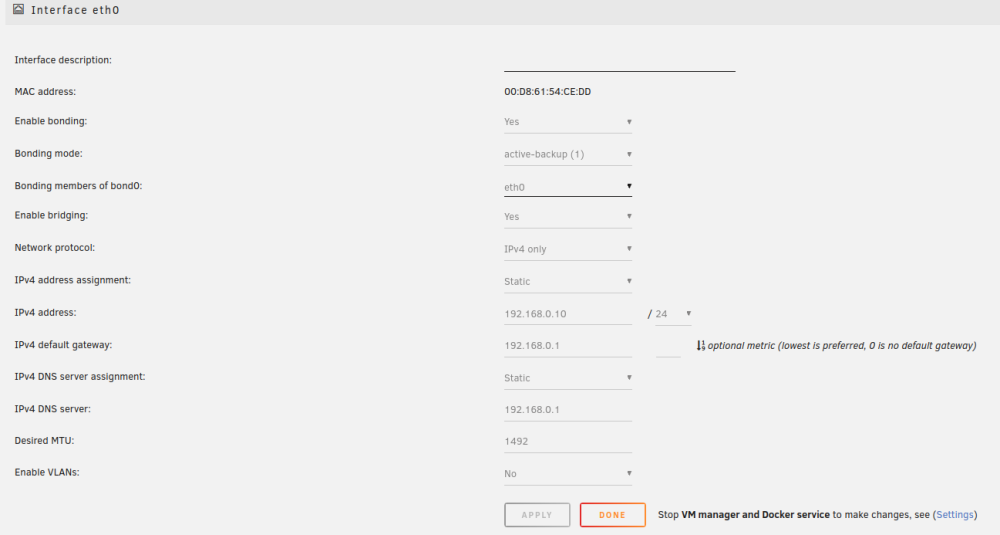Click the IPv4 default gateway field

coord(568,346)
